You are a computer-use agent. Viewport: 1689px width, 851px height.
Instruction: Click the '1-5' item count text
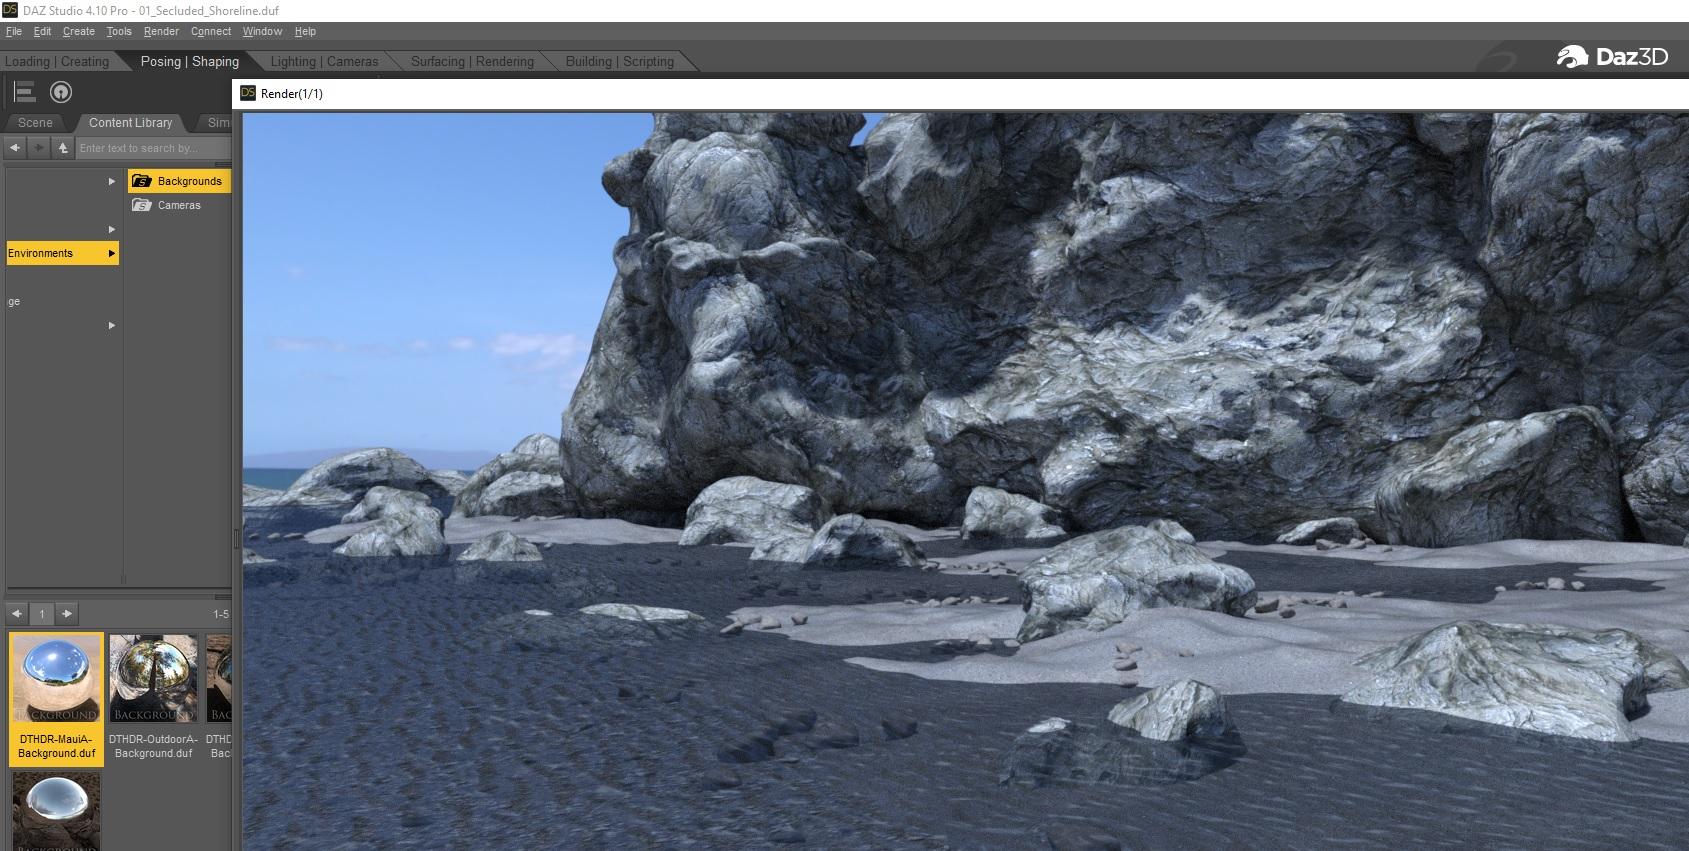(221, 614)
